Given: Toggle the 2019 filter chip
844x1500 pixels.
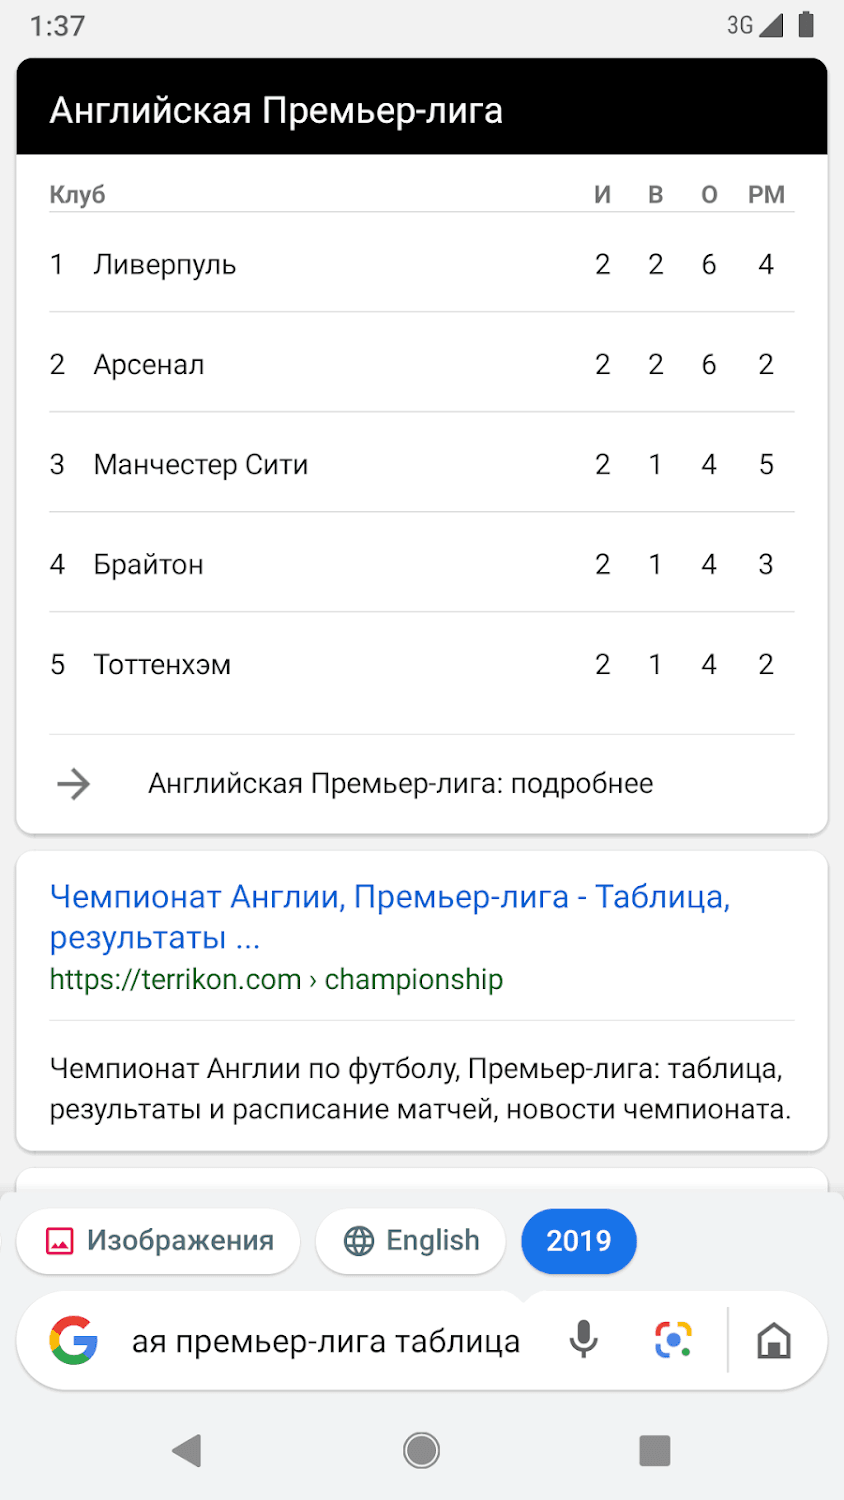Looking at the screenshot, I should point(578,1241).
